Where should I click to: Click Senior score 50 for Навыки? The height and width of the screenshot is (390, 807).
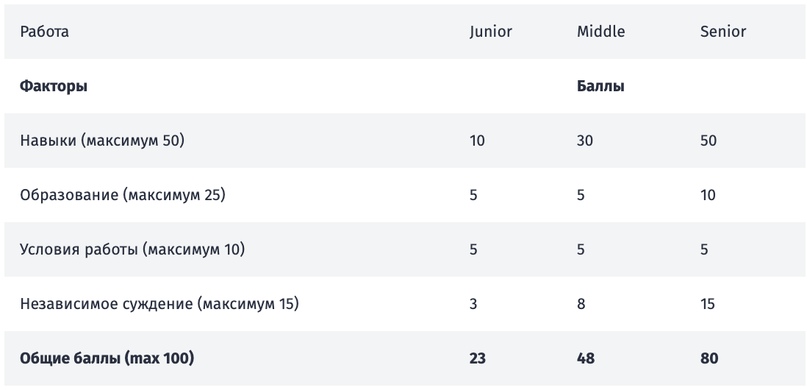(708, 140)
